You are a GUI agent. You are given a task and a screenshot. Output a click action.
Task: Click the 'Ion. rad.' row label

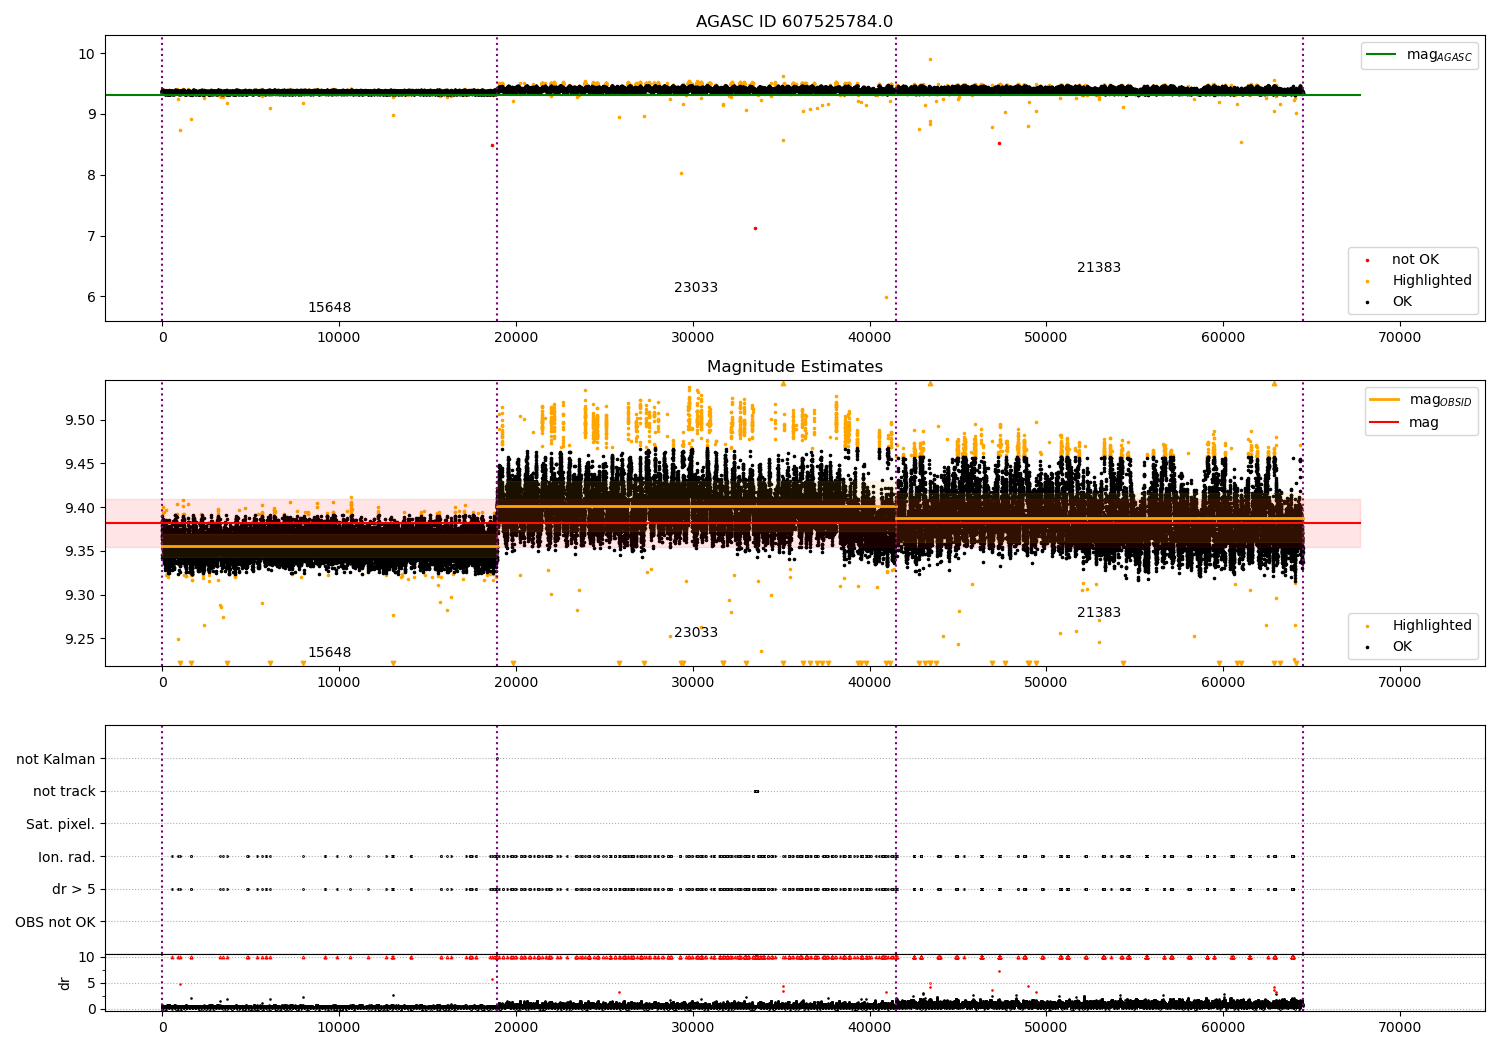[x=67, y=857]
